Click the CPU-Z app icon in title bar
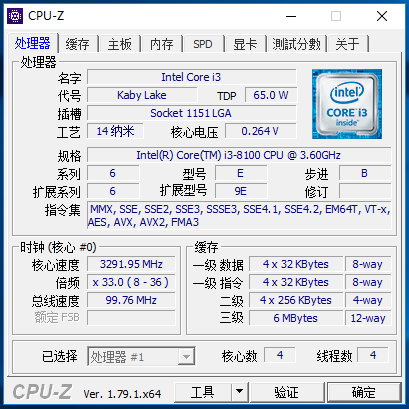409x409 pixels. pos(15,16)
